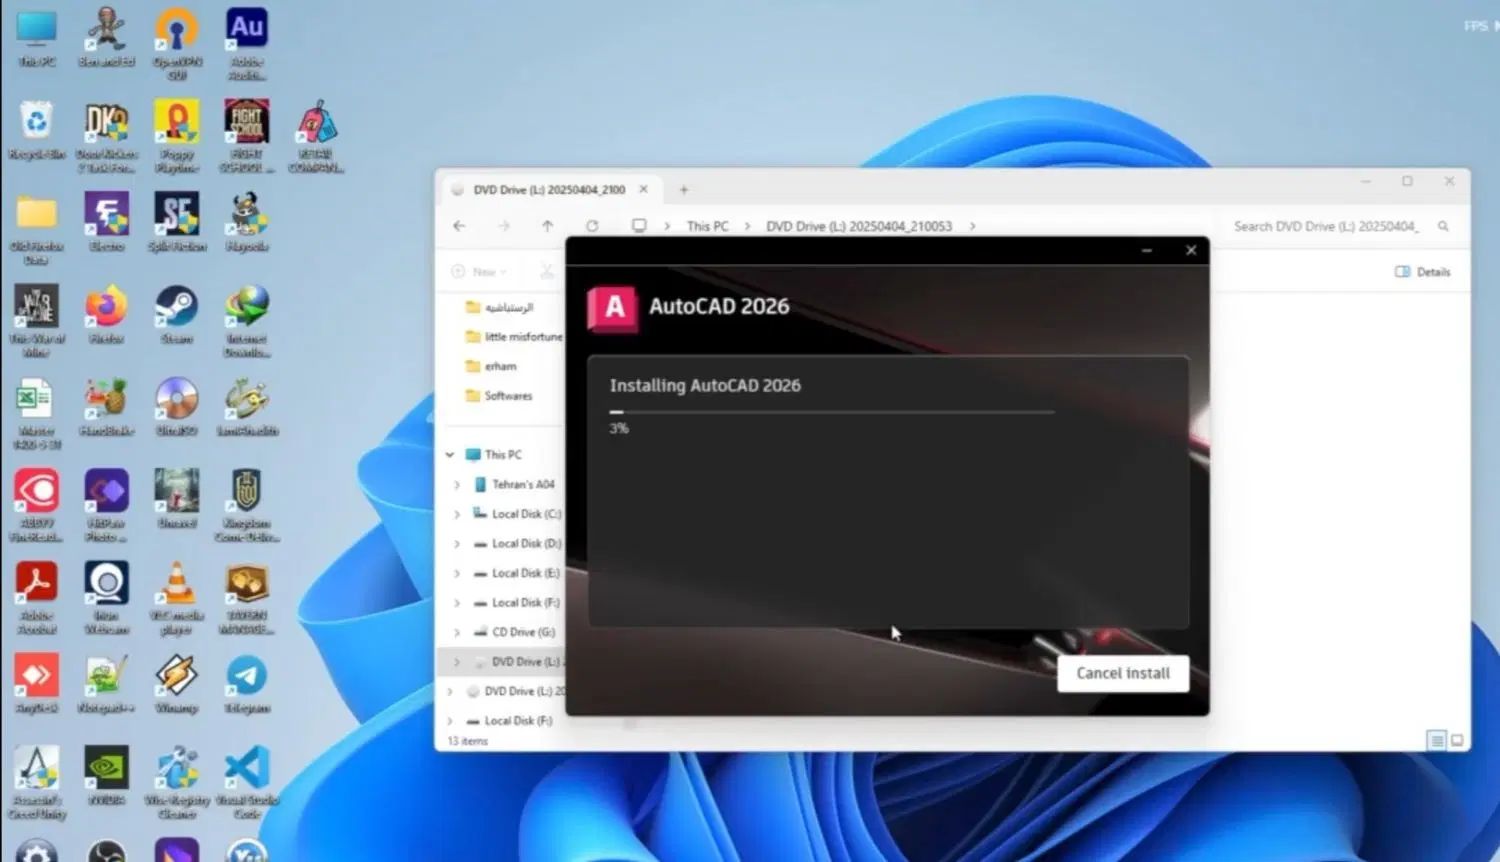1500x862 pixels.
Task: Open the Excel file on desktop
Action: tap(36, 413)
